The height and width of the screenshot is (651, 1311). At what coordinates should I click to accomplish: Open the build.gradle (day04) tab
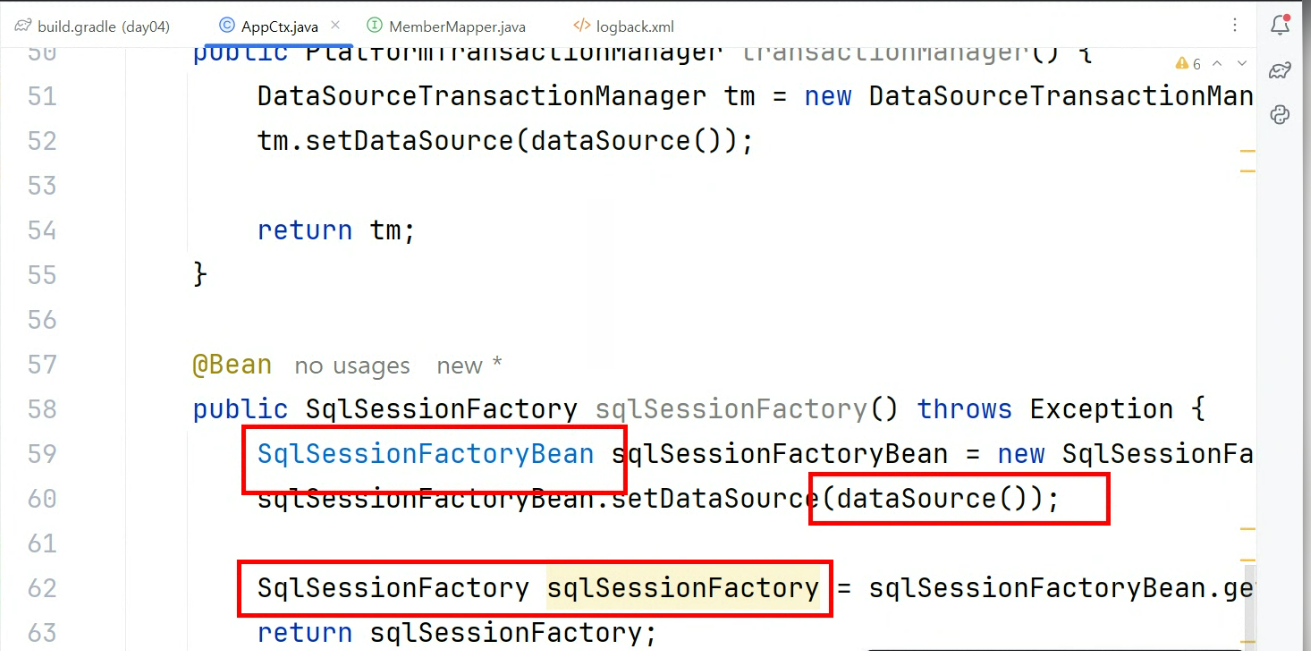[x=93, y=27]
